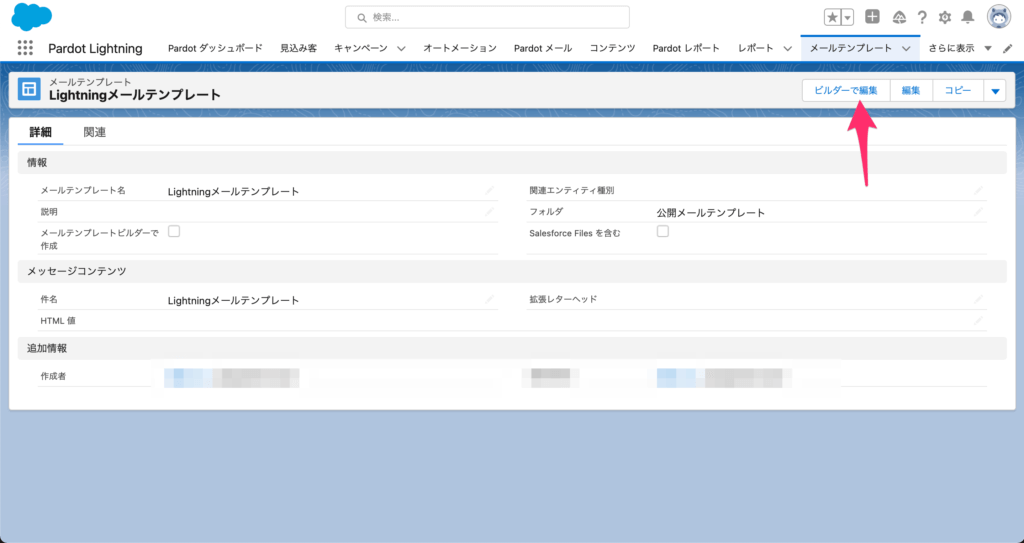
Task: Edit the フォルダ field pencil icon
Action: pyautogui.click(x=978, y=212)
